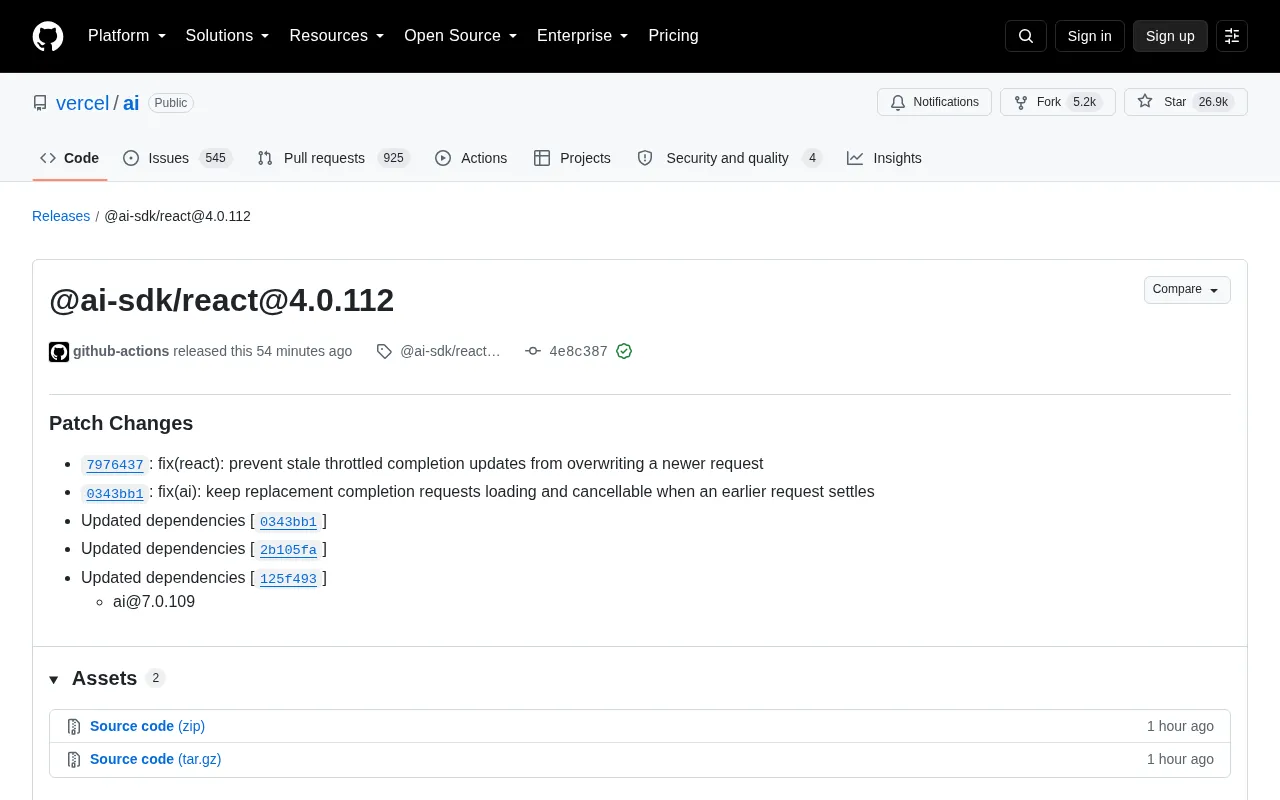Viewport: 1280px width, 800px height.
Task: Open commit 2b105fa dependency link
Action: tap(288, 549)
